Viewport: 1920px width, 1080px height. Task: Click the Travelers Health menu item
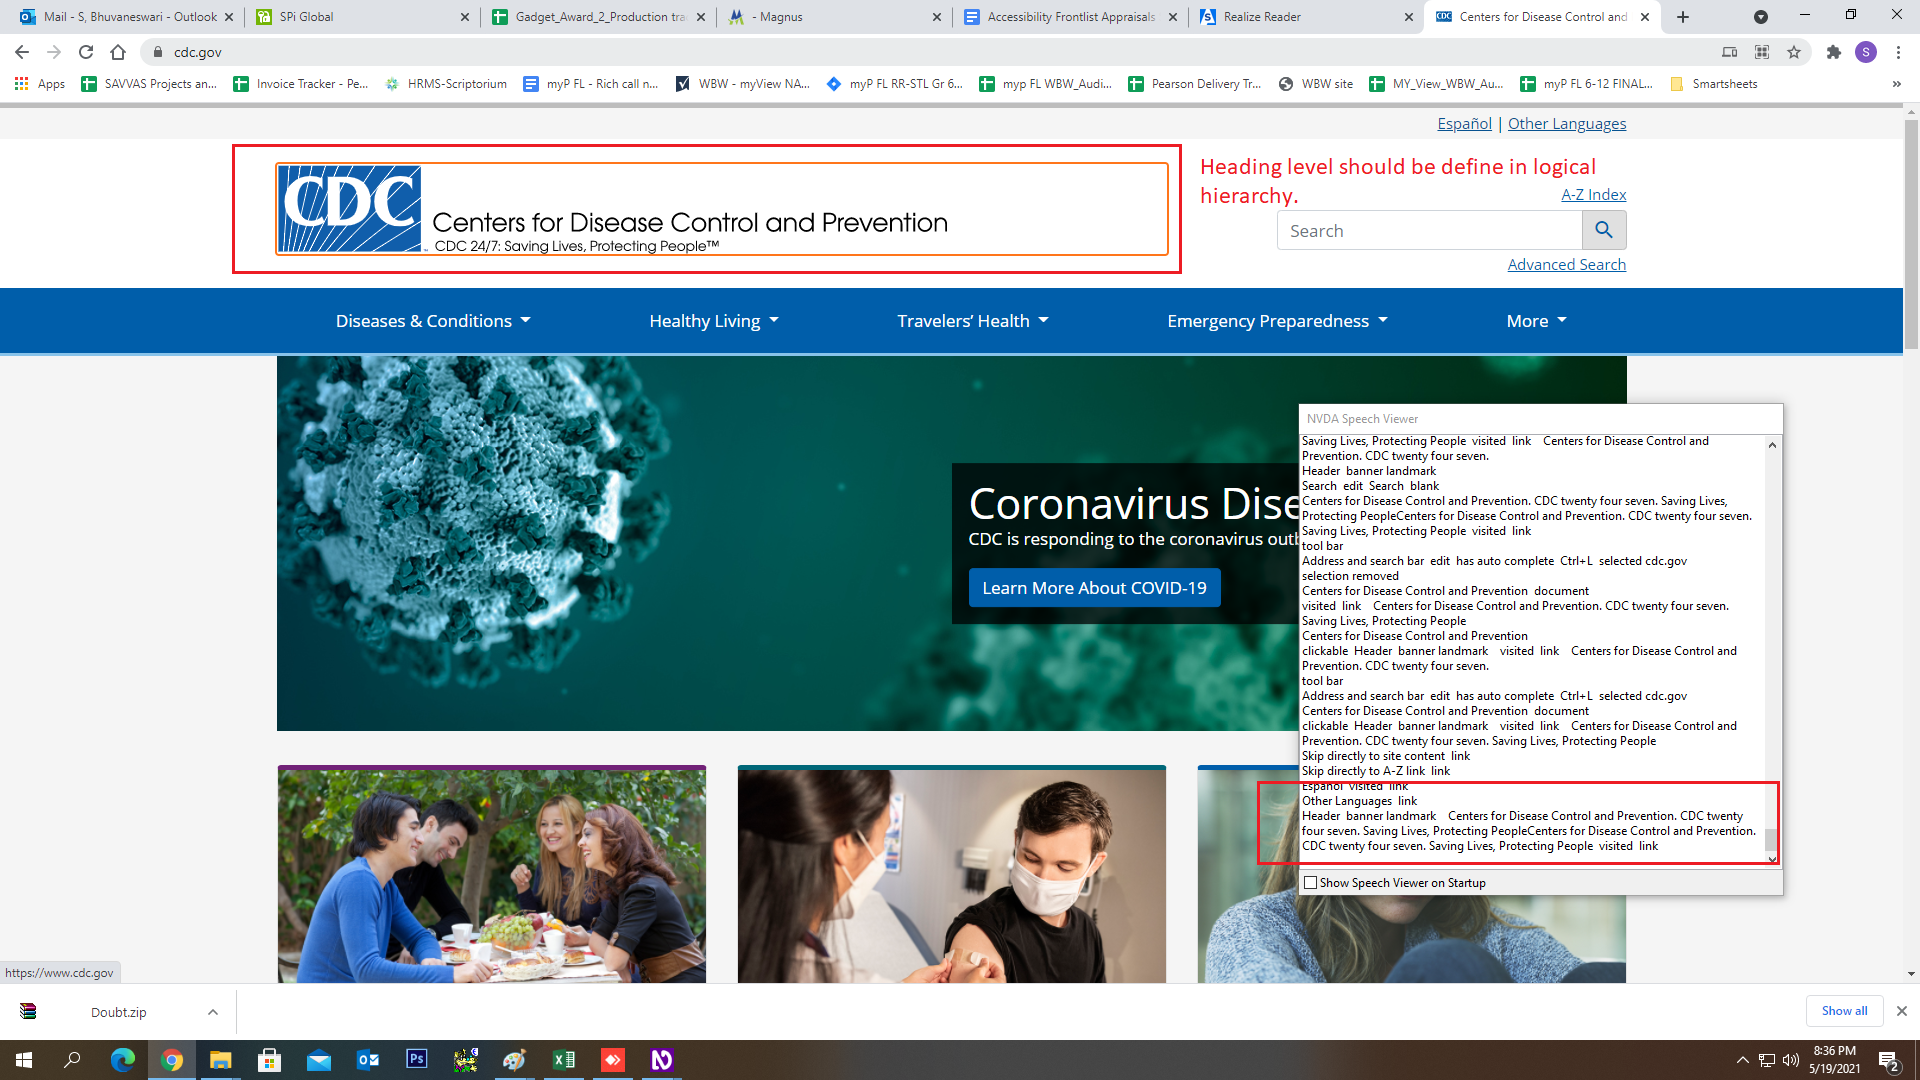[972, 320]
